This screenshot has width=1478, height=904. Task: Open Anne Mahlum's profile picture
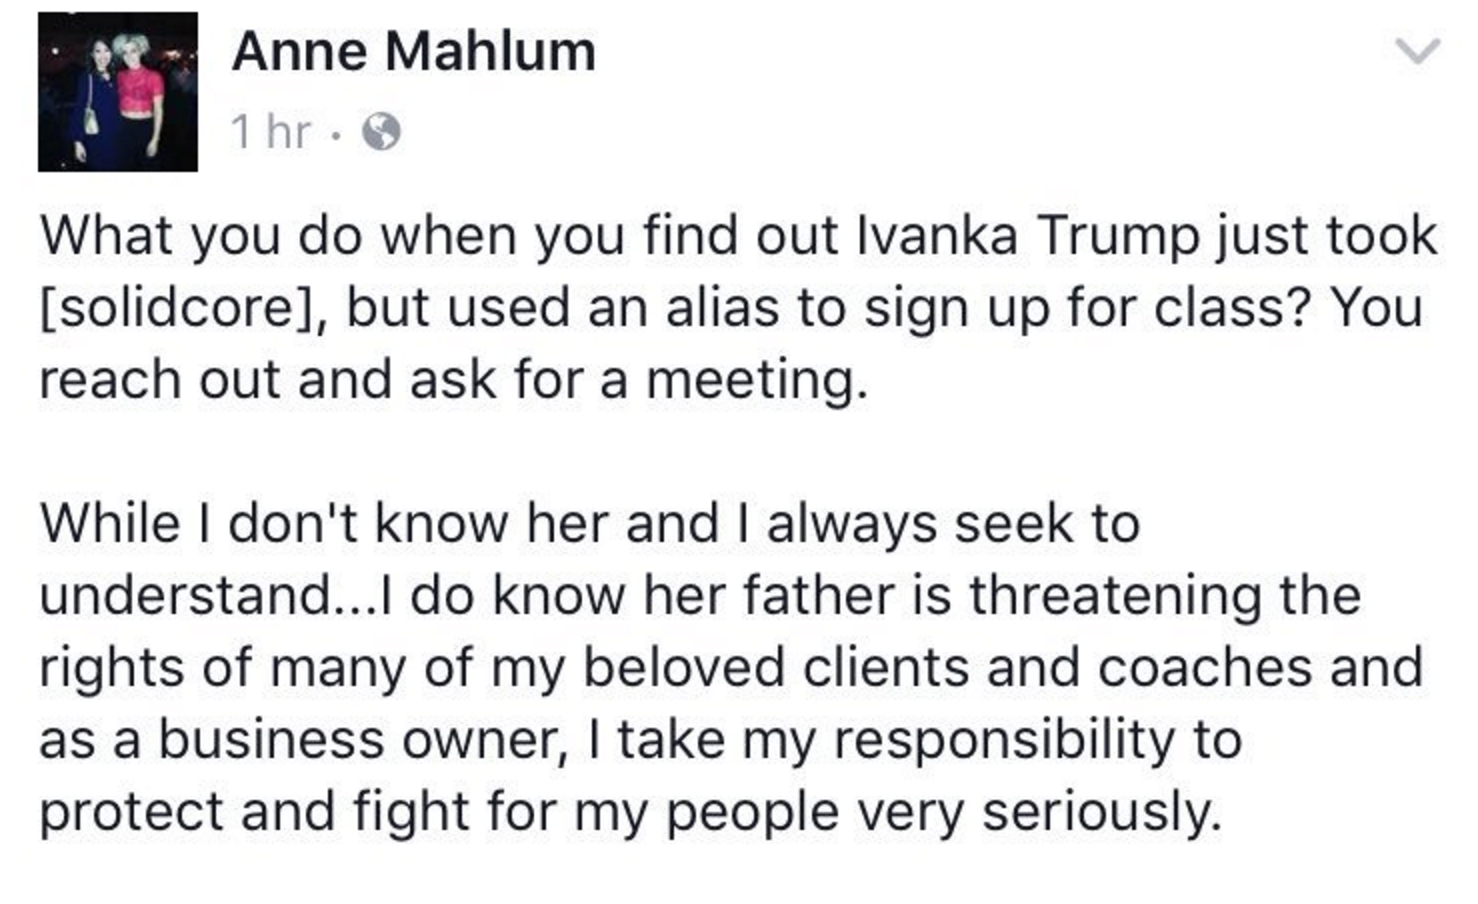coord(118,92)
